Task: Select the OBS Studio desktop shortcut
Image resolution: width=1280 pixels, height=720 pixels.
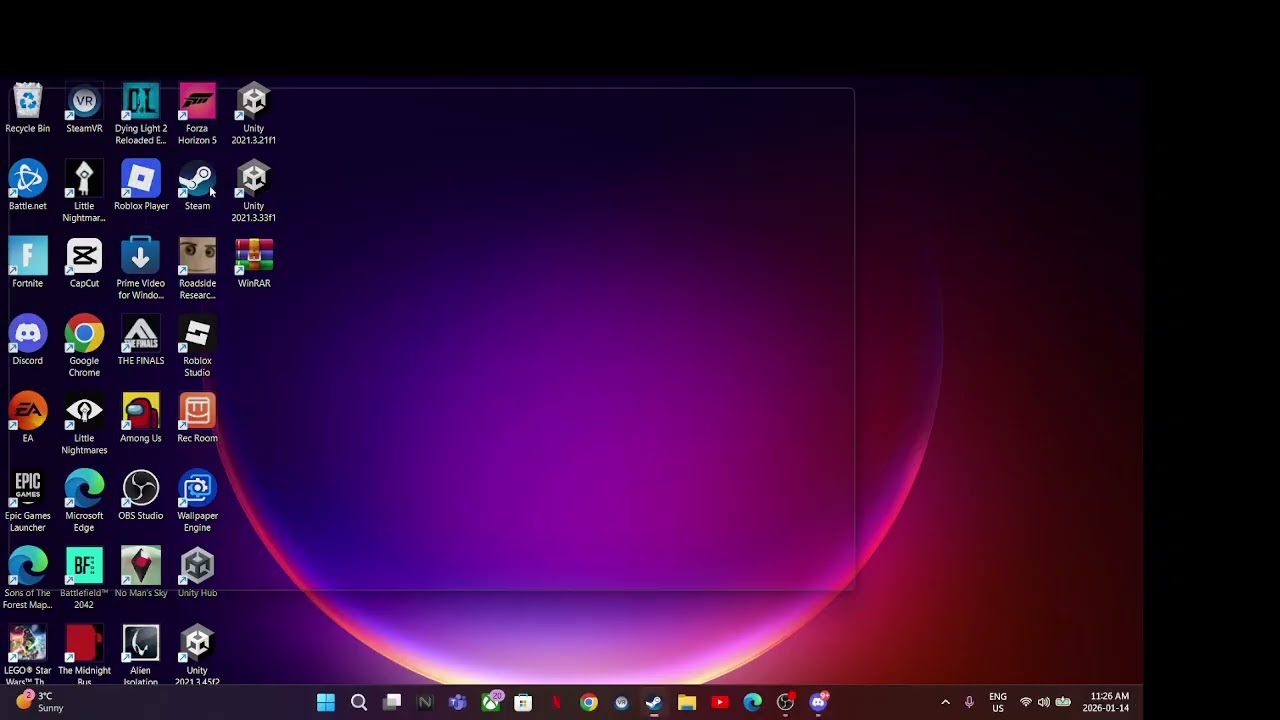Action: pos(141,496)
